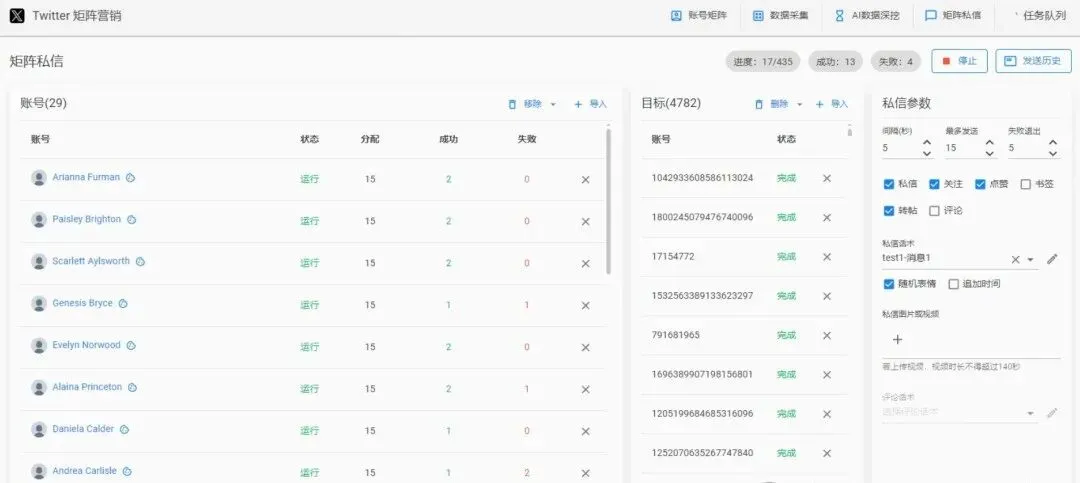Remove Scarlett Aylsworth account row
The width and height of the screenshot is (1080, 483).
click(x=585, y=263)
